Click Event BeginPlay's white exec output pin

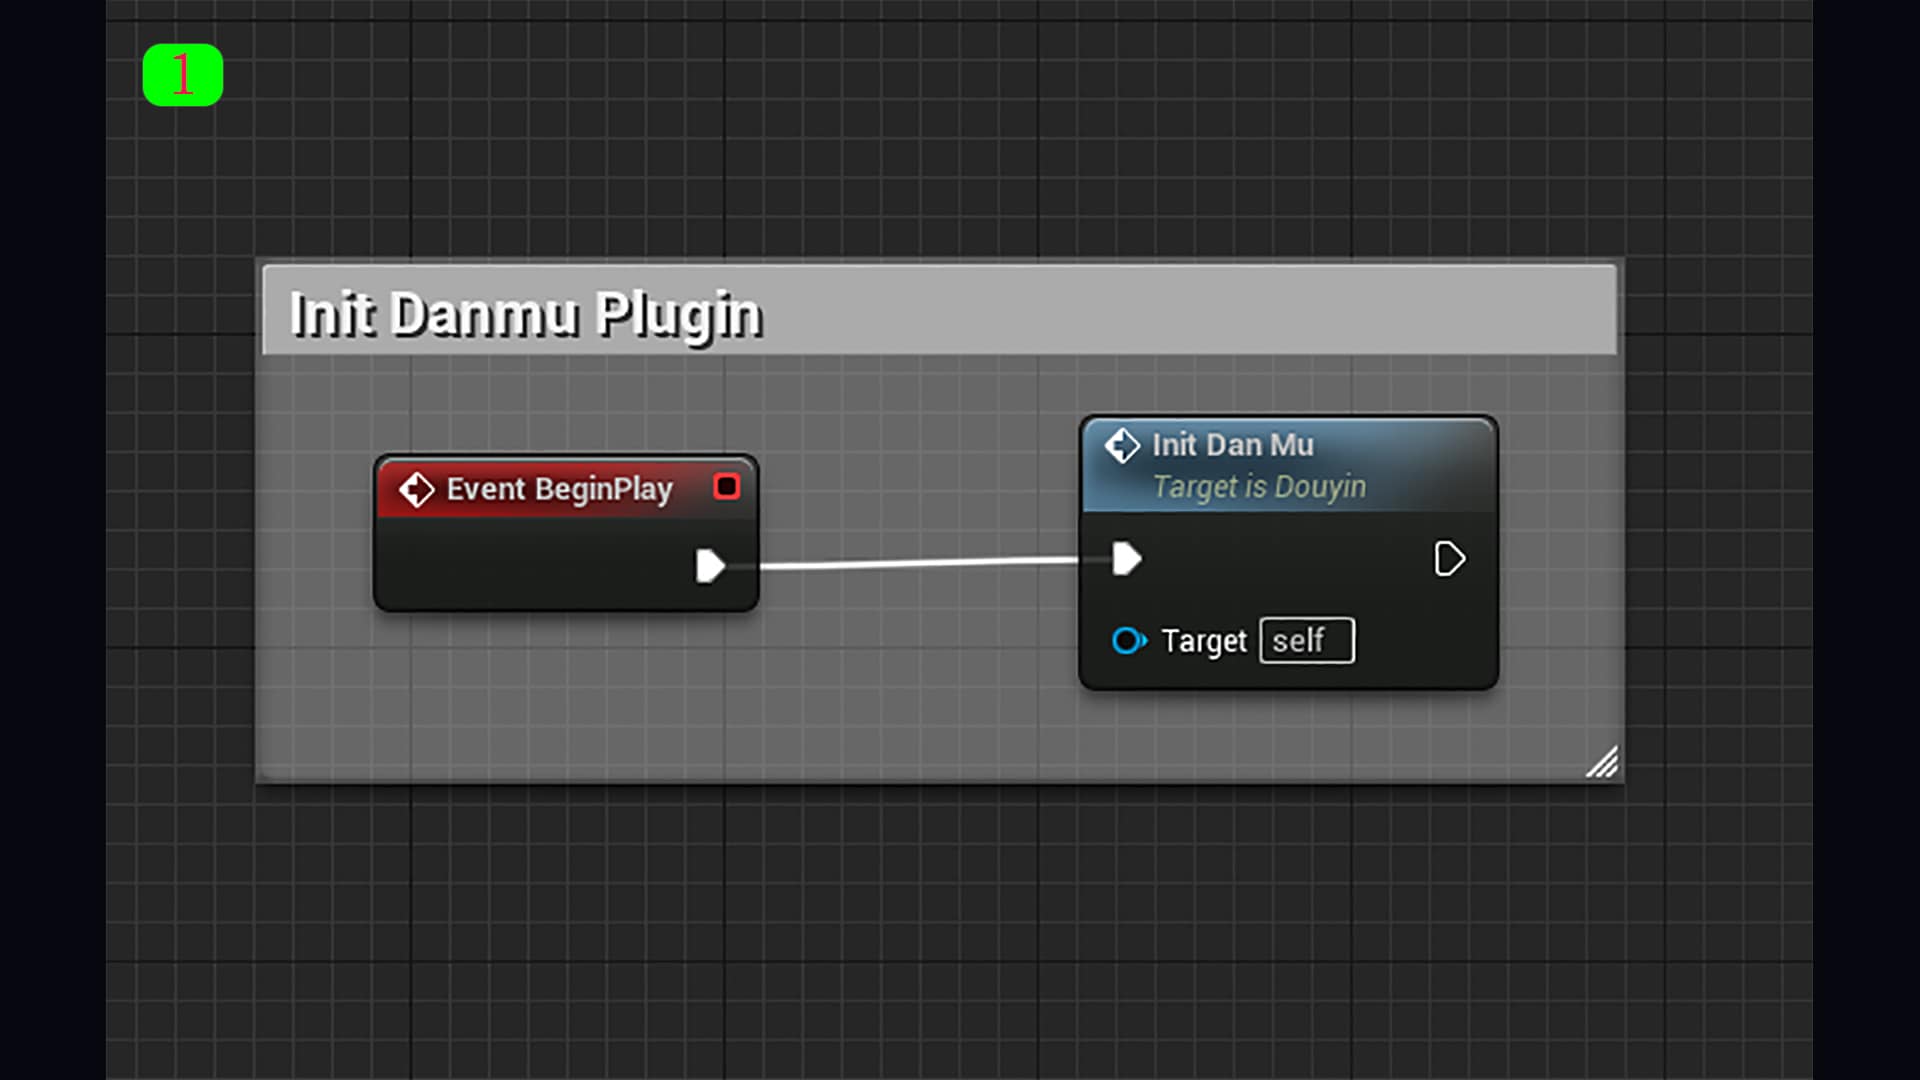pyautogui.click(x=710, y=565)
